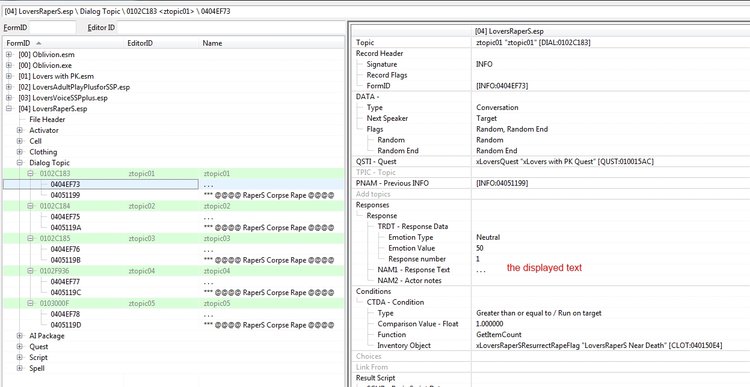Select record 0405119C
This screenshot has height=387, width=750.
coord(173,292)
